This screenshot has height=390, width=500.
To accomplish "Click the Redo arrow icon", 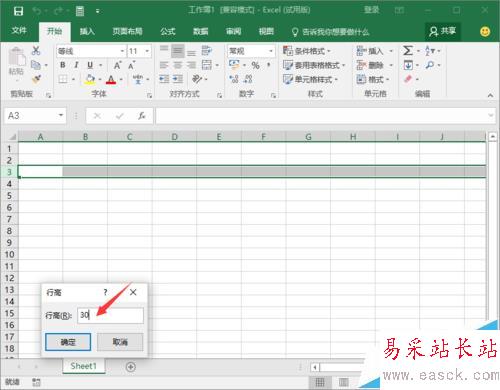I will point(58,11).
